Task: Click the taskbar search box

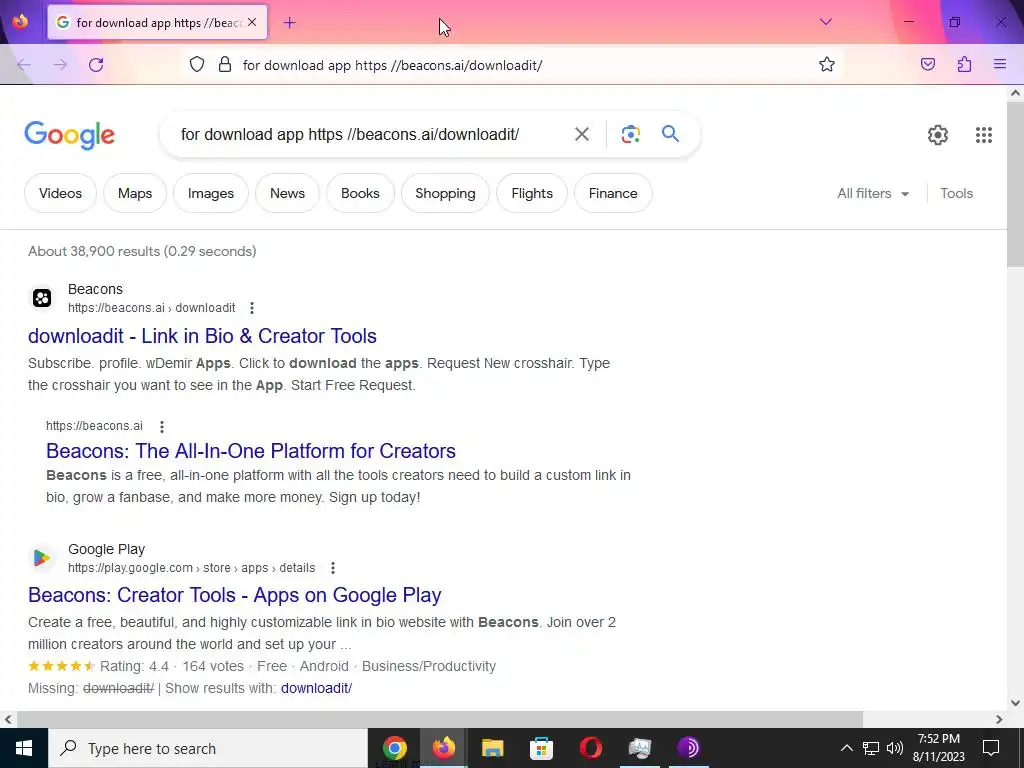Action: click(x=208, y=748)
